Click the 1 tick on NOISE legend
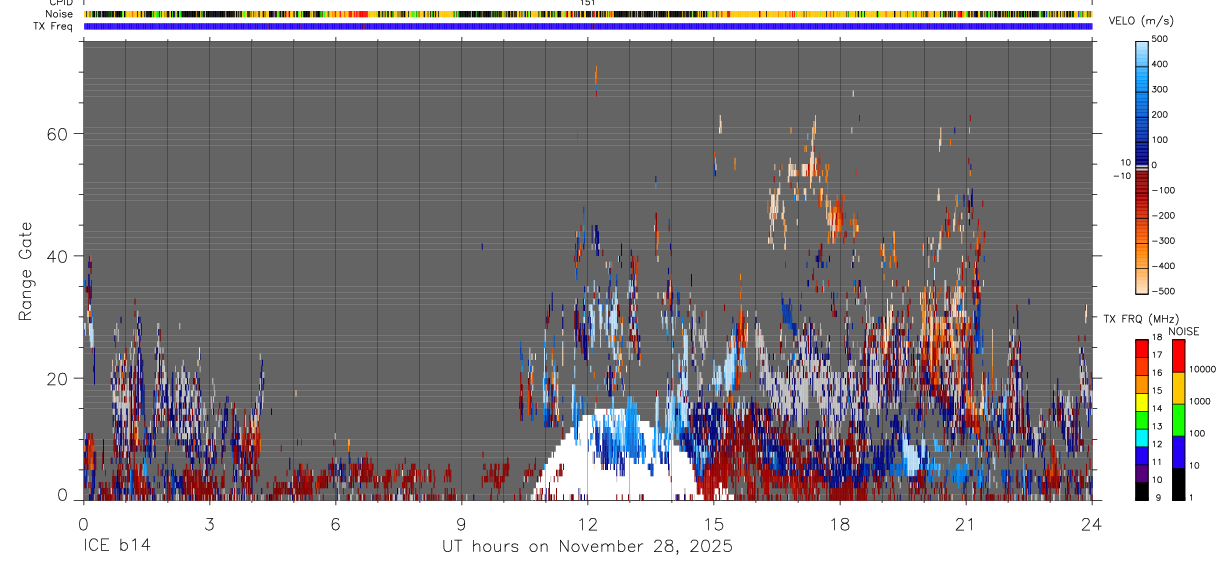 (x=1189, y=498)
